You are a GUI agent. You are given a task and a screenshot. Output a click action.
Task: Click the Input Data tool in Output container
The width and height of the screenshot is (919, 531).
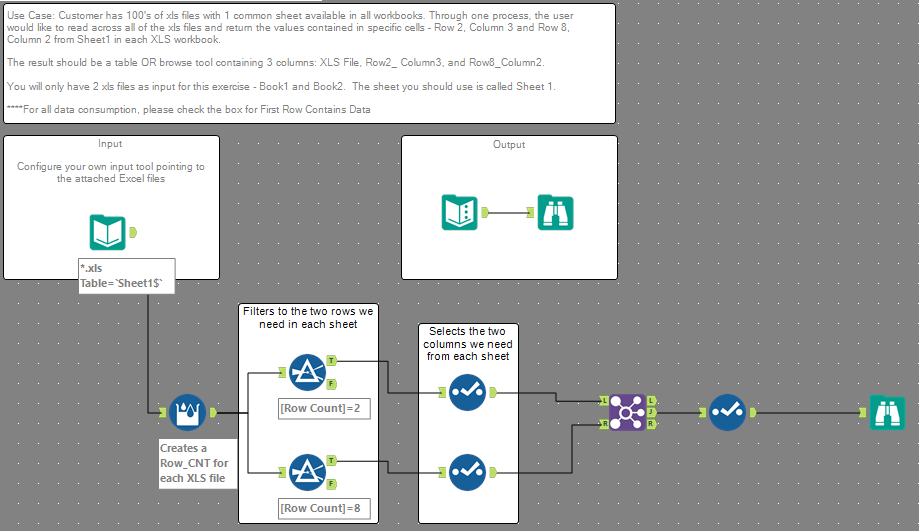click(460, 212)
